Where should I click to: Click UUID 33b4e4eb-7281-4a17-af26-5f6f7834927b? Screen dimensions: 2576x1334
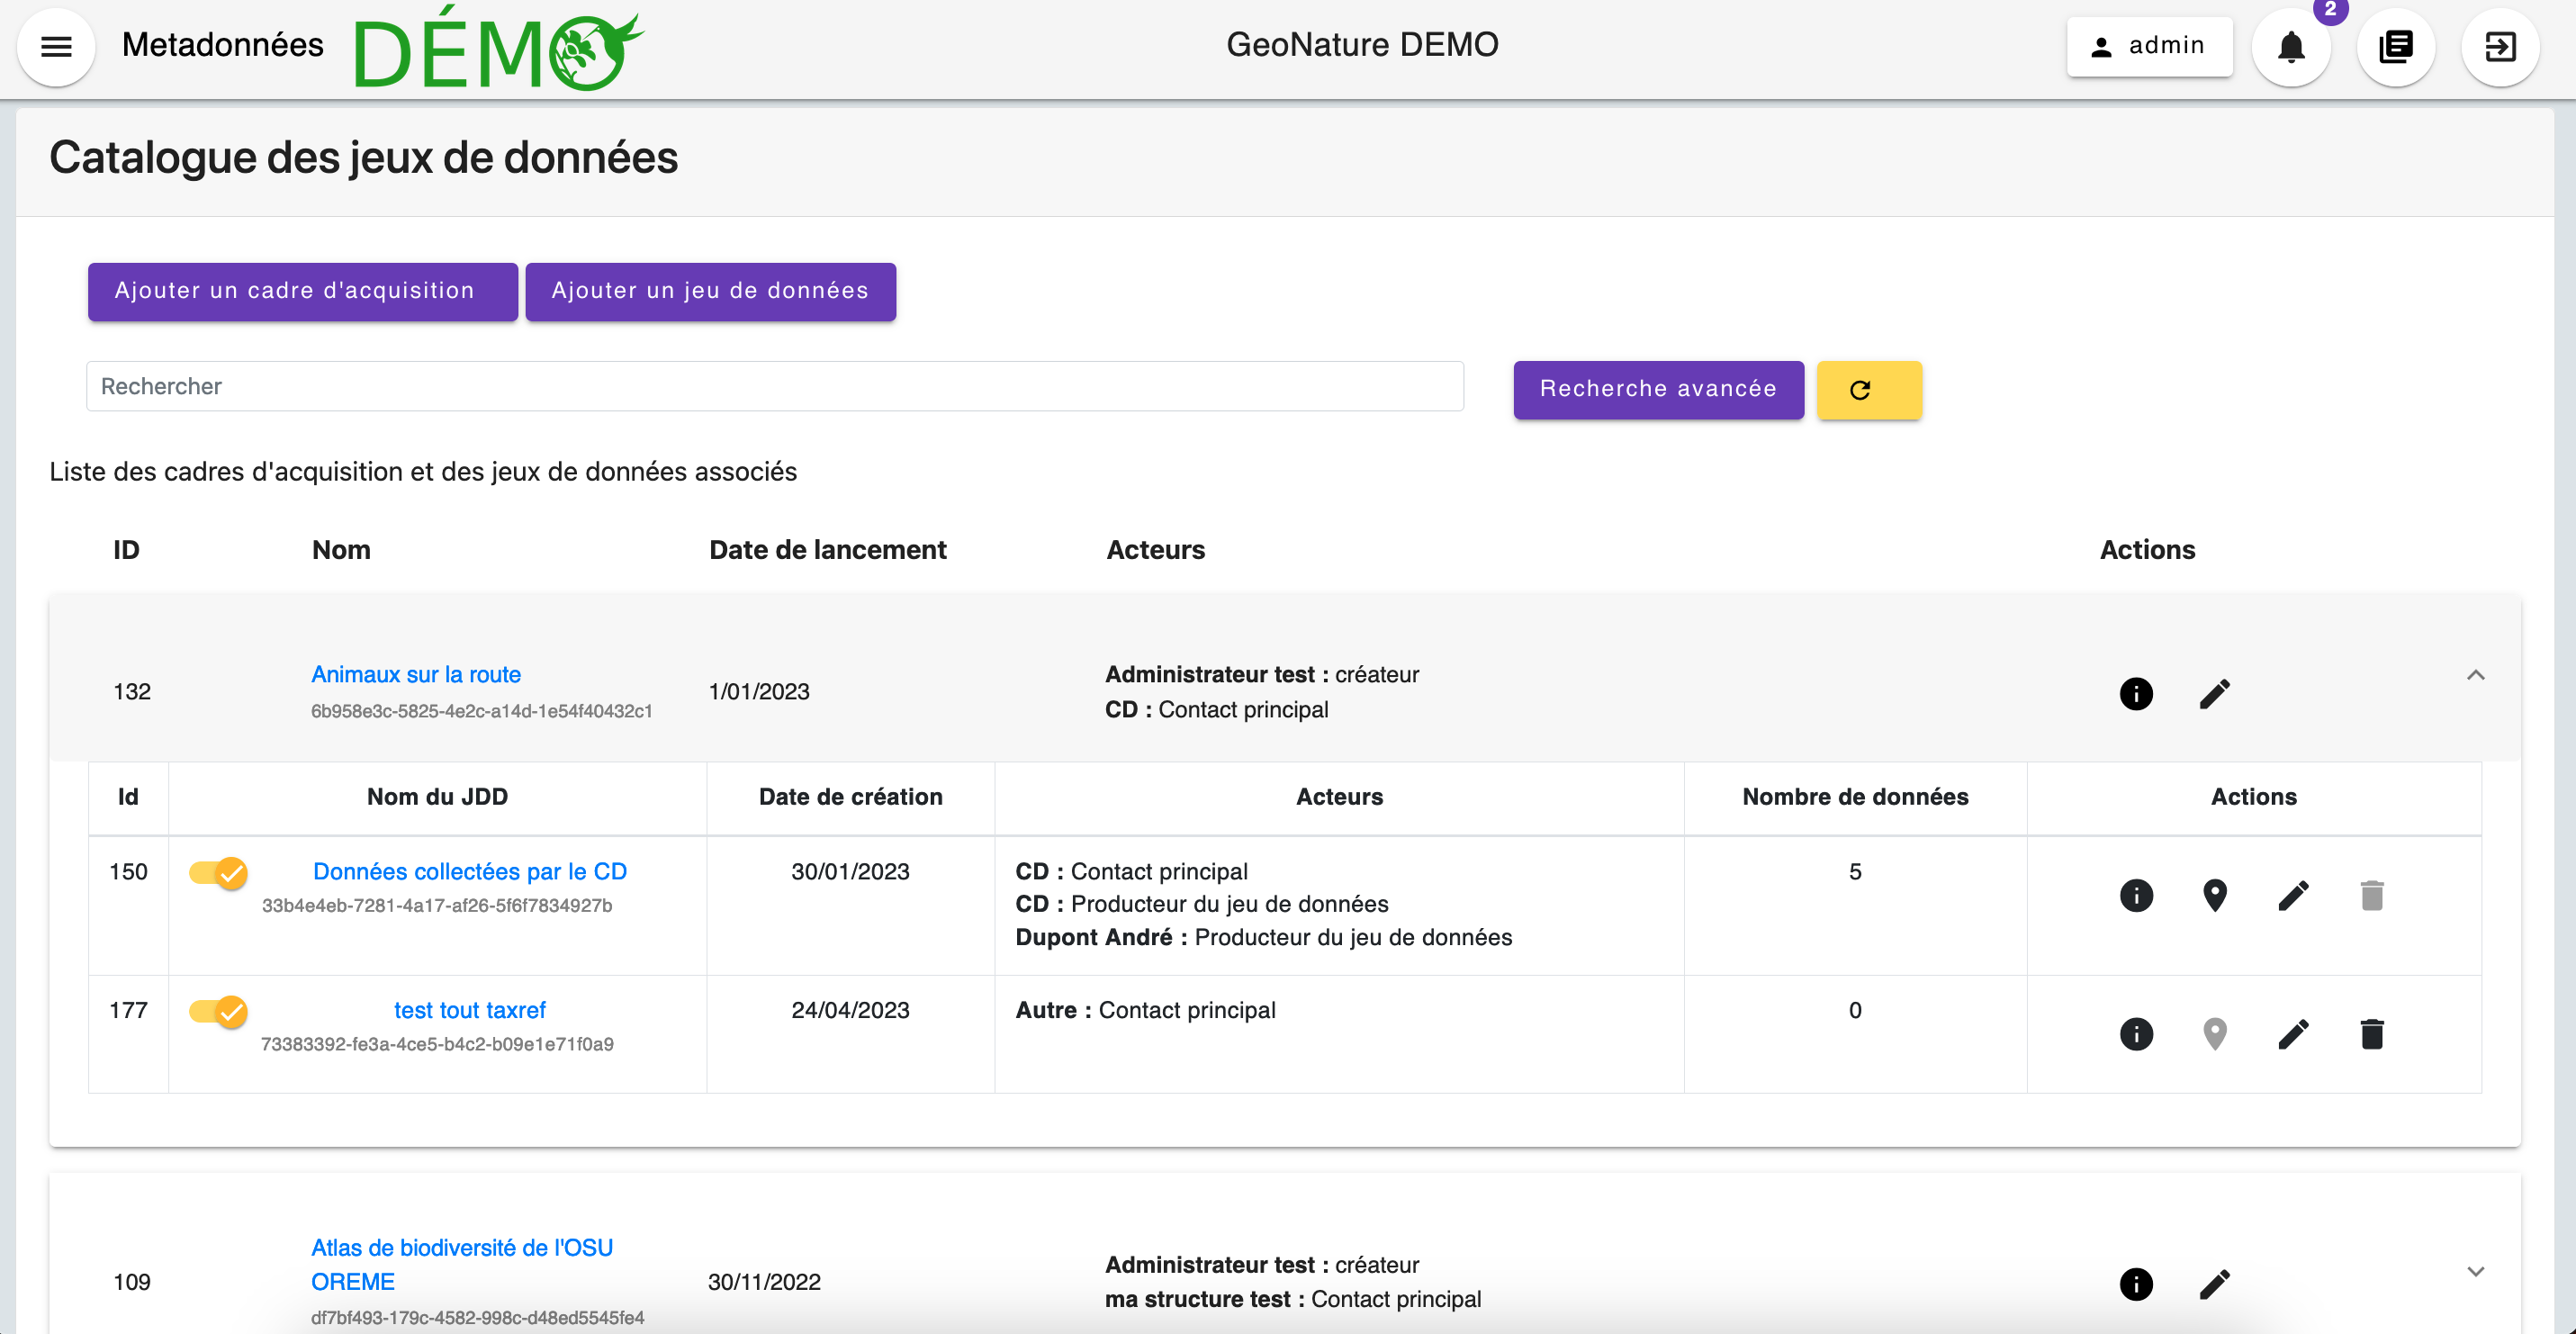437,905
